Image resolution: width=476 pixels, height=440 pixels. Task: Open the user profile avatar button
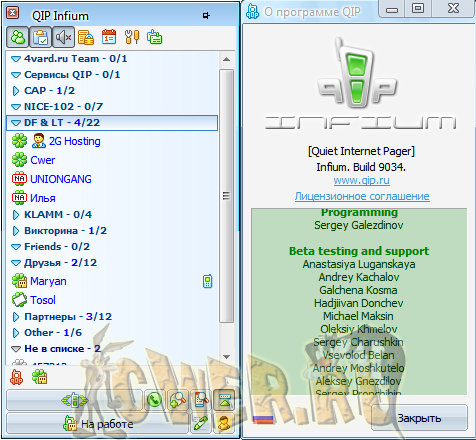pos(224,424)
